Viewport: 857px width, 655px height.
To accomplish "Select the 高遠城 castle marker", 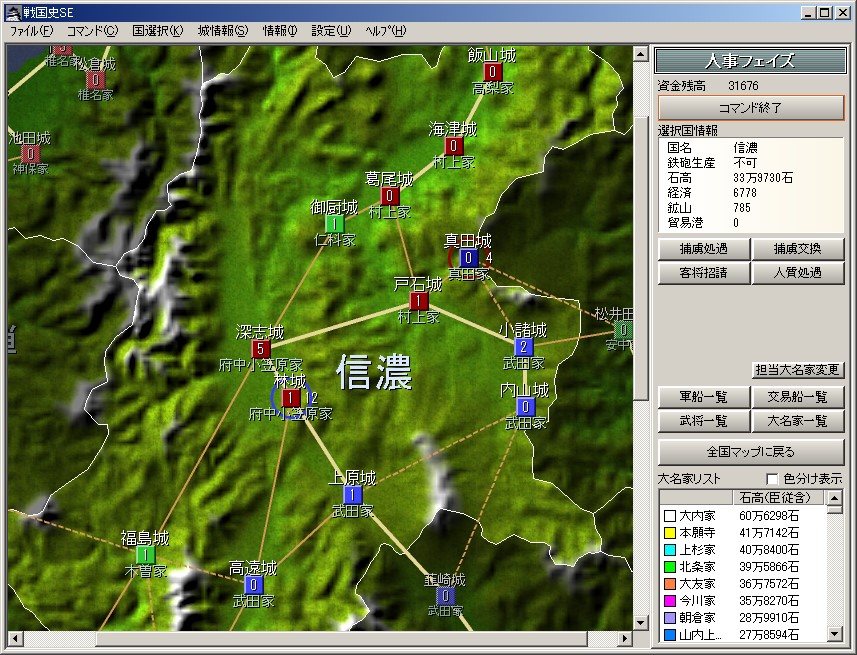I will (253, 584).
